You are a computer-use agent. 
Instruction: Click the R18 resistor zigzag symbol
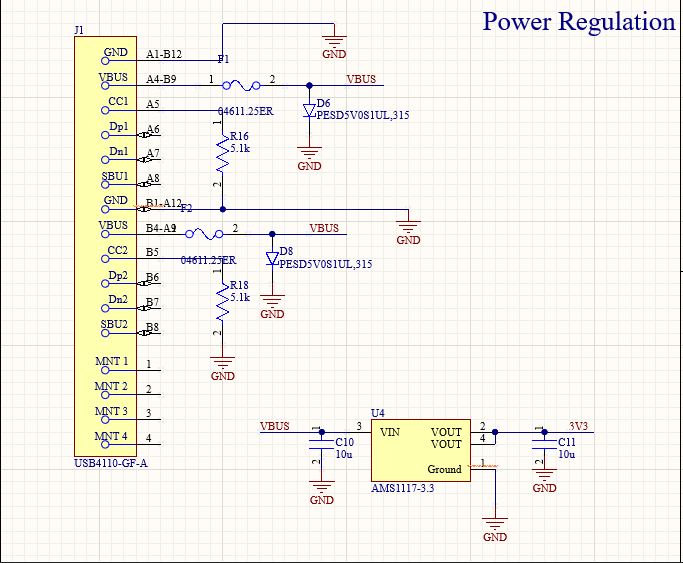coord(223,302)
